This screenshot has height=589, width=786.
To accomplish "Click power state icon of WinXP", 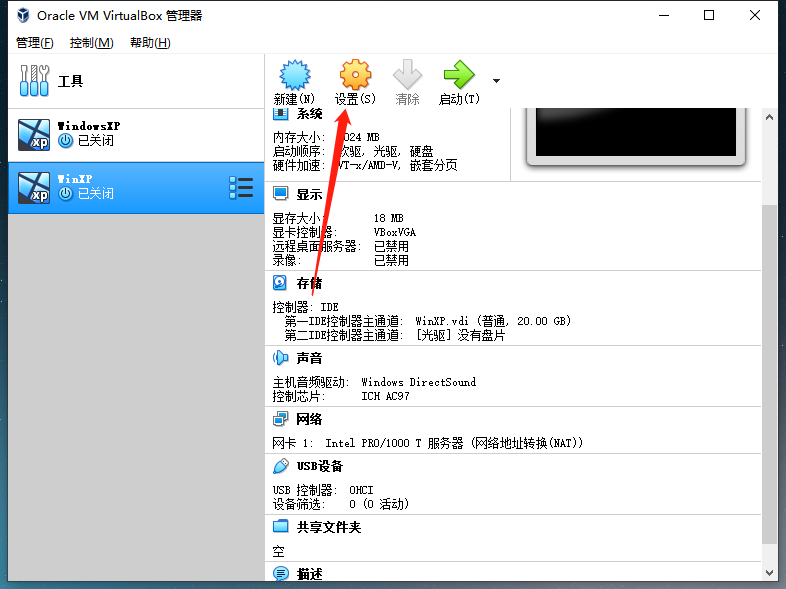I will [66, 193].
